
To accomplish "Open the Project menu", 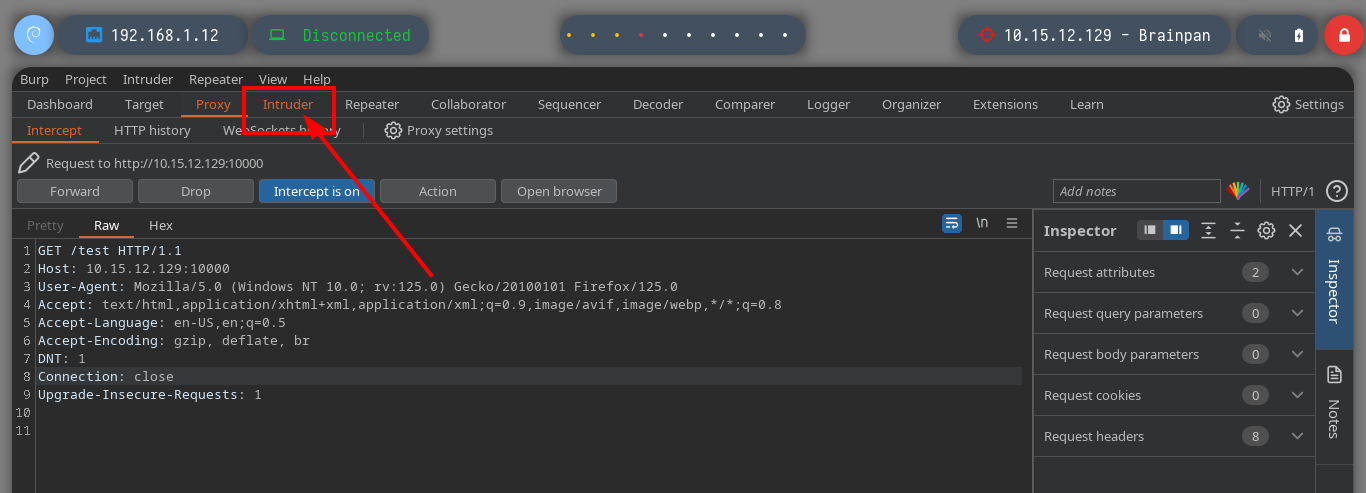I will 86,79.
